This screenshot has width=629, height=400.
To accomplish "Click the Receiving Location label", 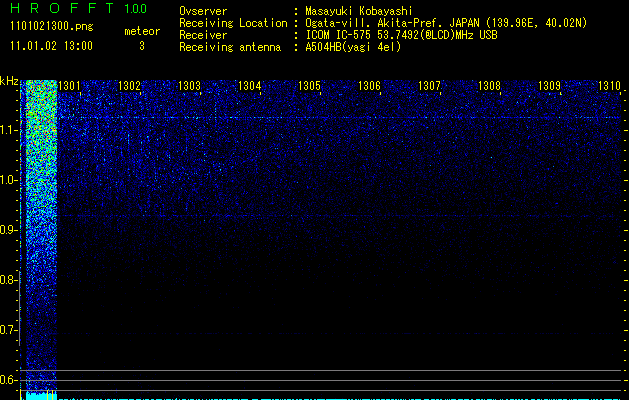I will pos(233,23).
